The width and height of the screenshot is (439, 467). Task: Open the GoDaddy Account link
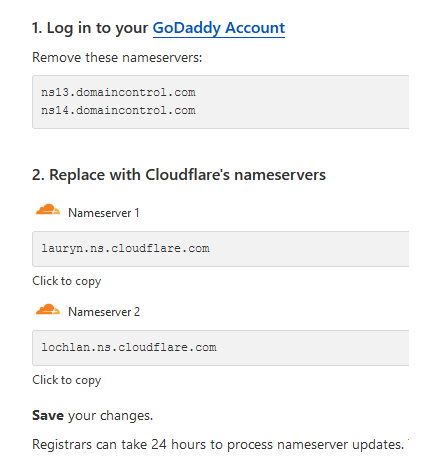click(x=219, y=28)
